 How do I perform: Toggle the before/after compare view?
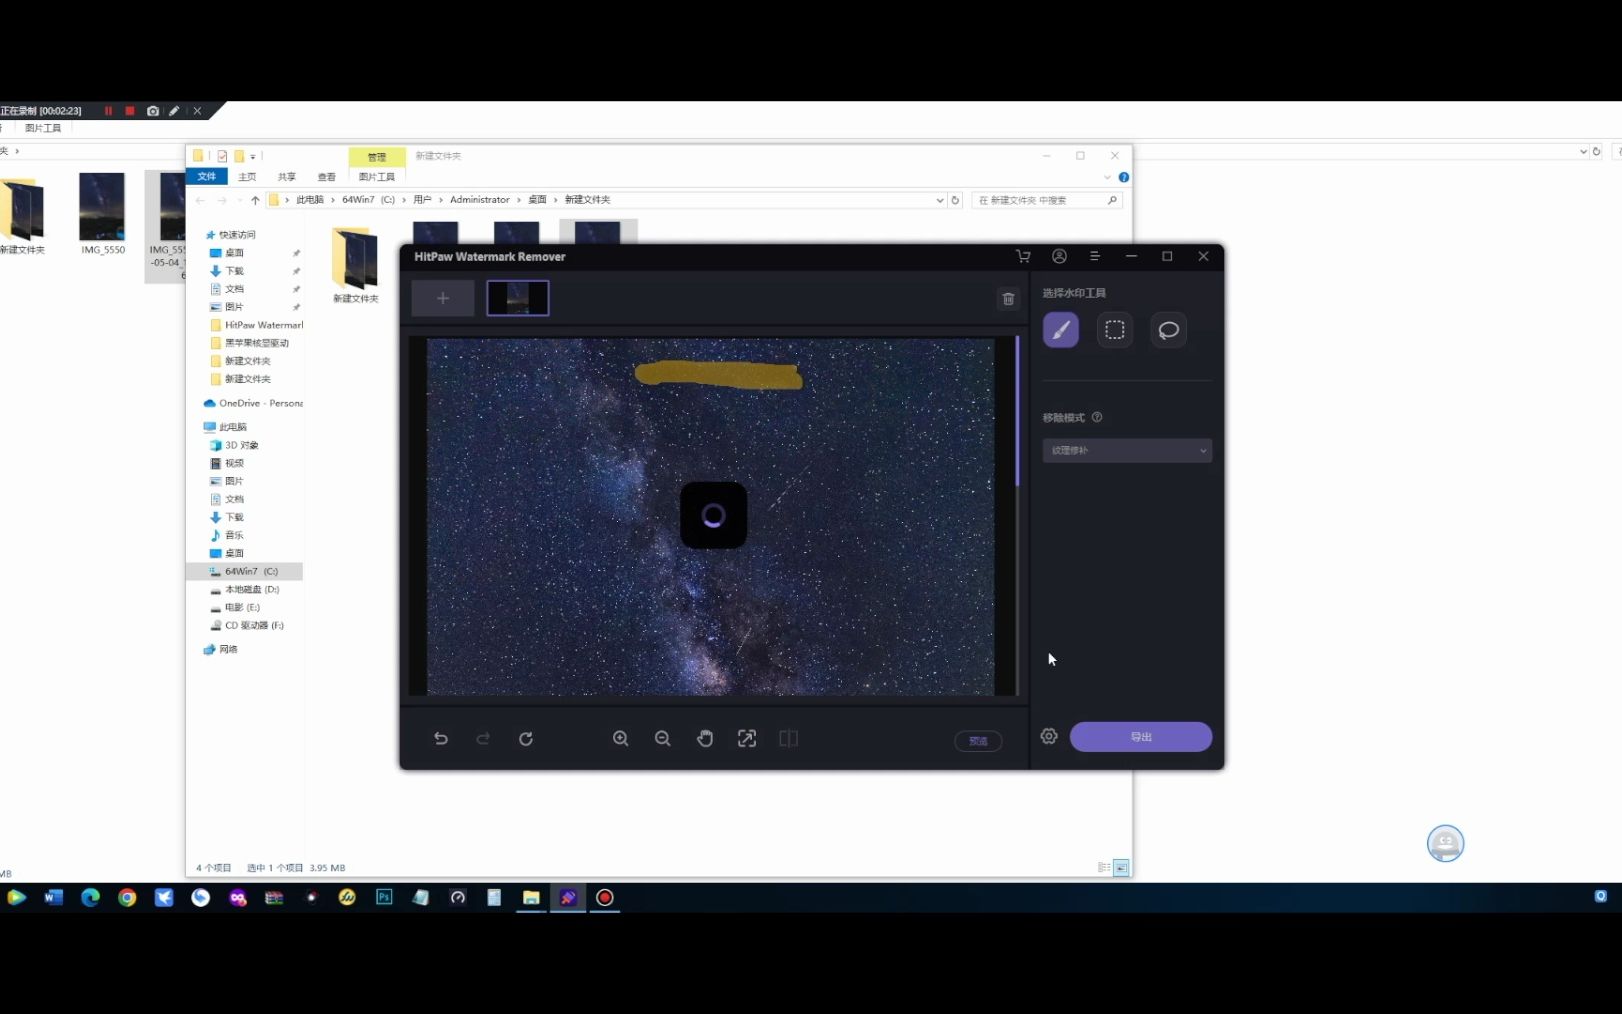tap(789, 739)
